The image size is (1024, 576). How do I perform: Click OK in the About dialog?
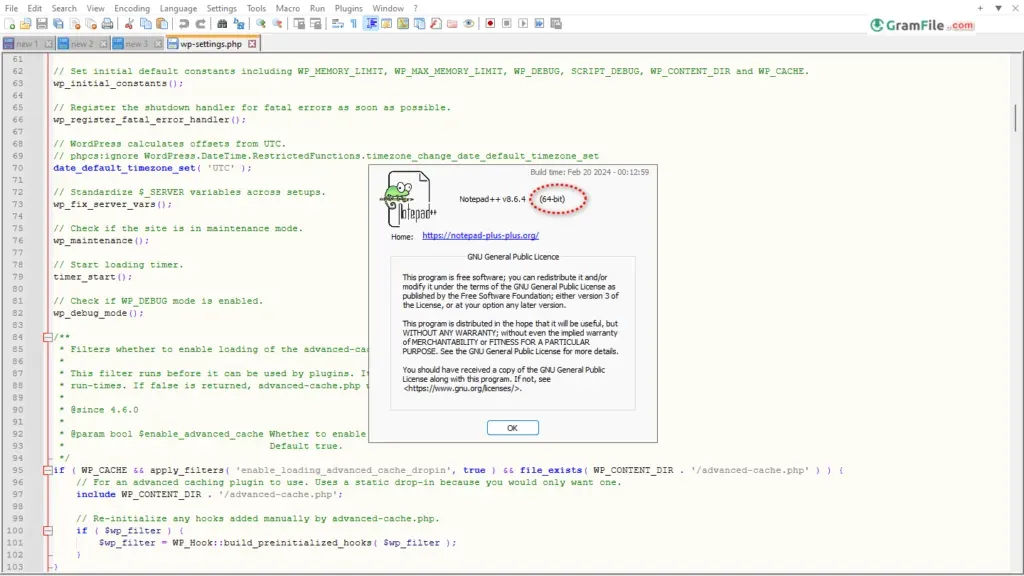click(x=513, y=428)
